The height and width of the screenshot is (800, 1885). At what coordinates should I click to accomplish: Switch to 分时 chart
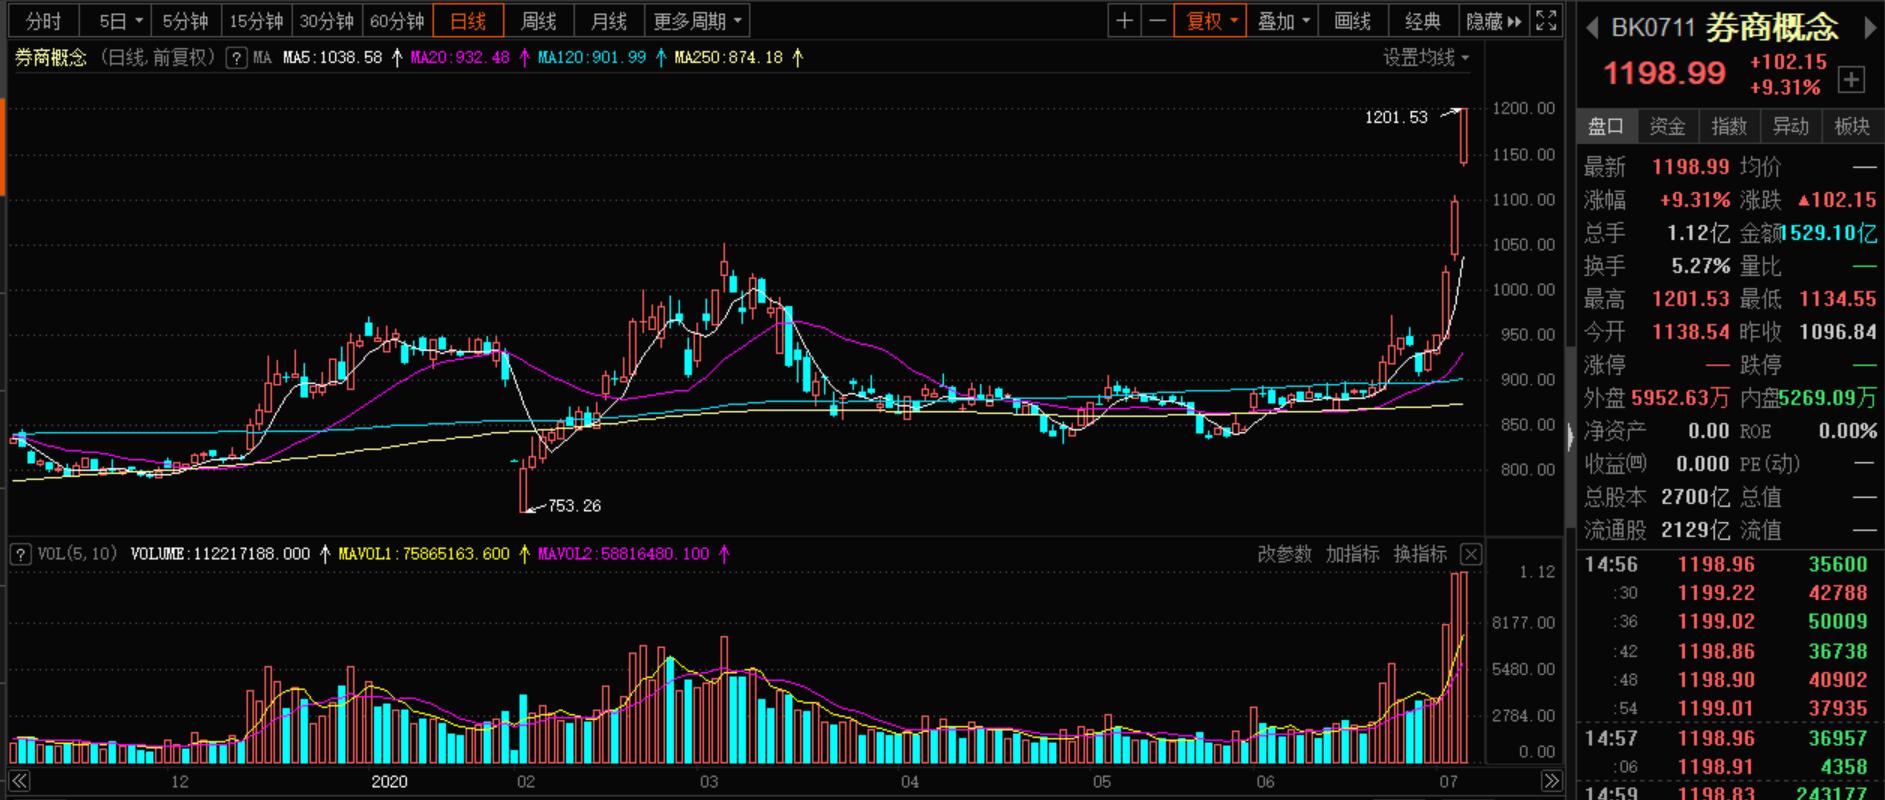click(43, 21)
